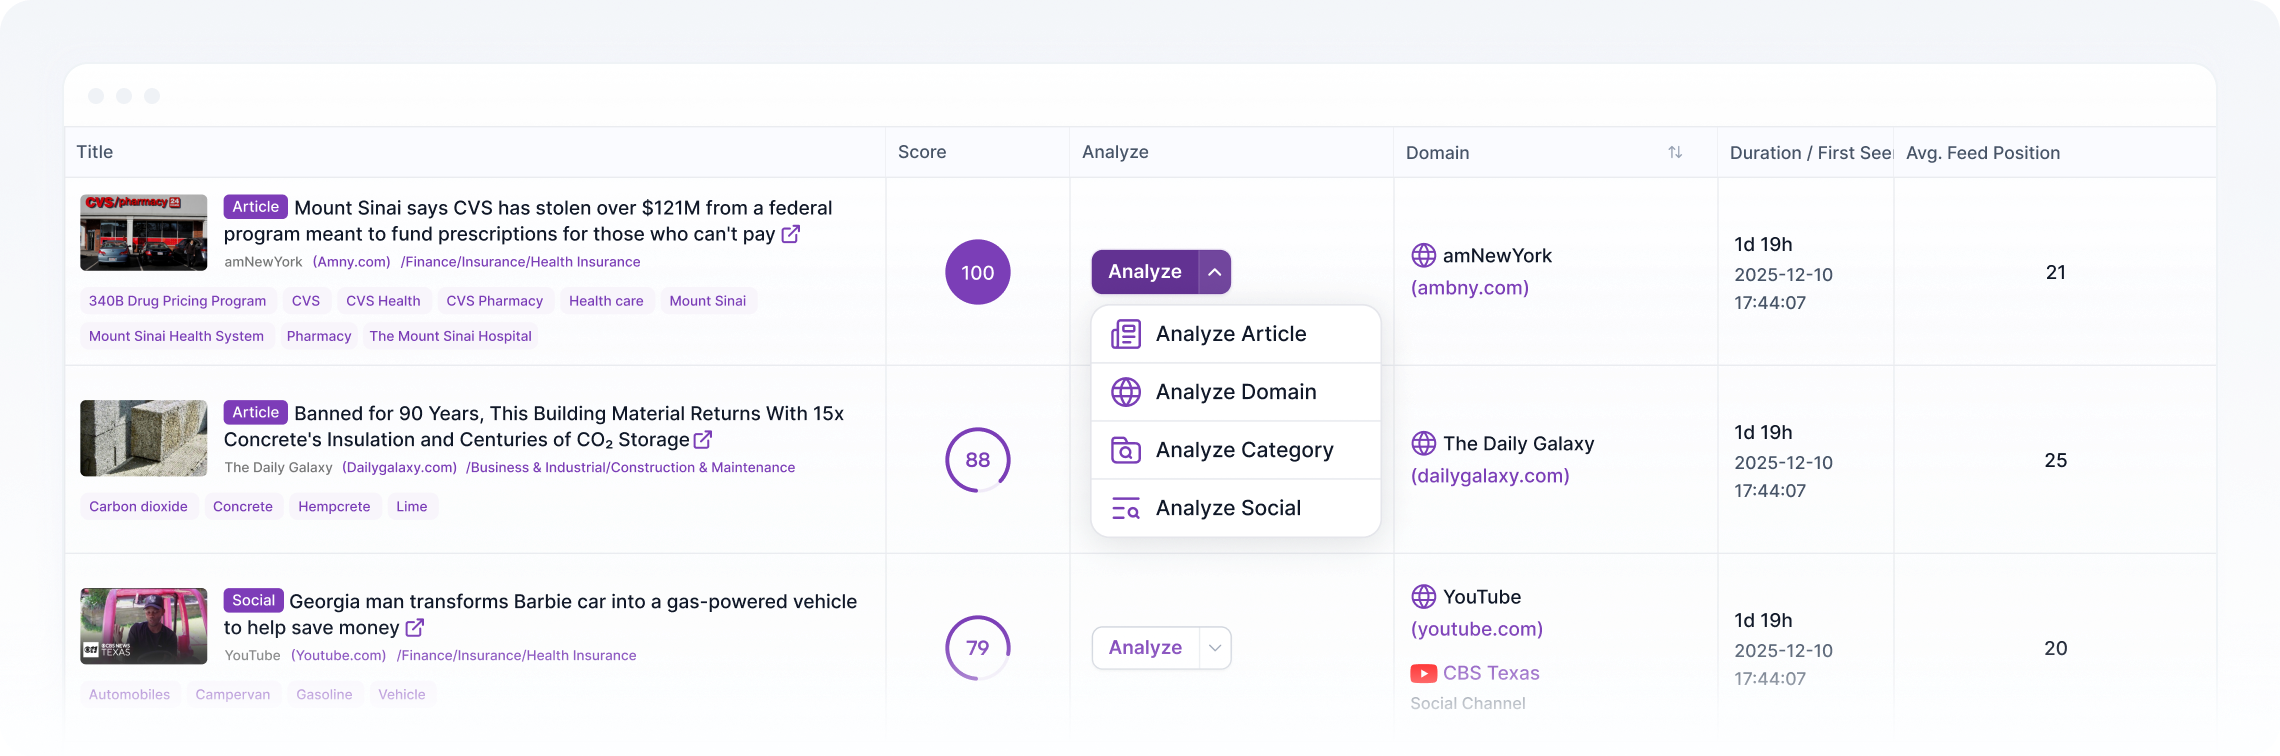Screen dimensions: 2280x756
Task: Choose Analyze Social from the menu
Action: tap(1236, 508)
